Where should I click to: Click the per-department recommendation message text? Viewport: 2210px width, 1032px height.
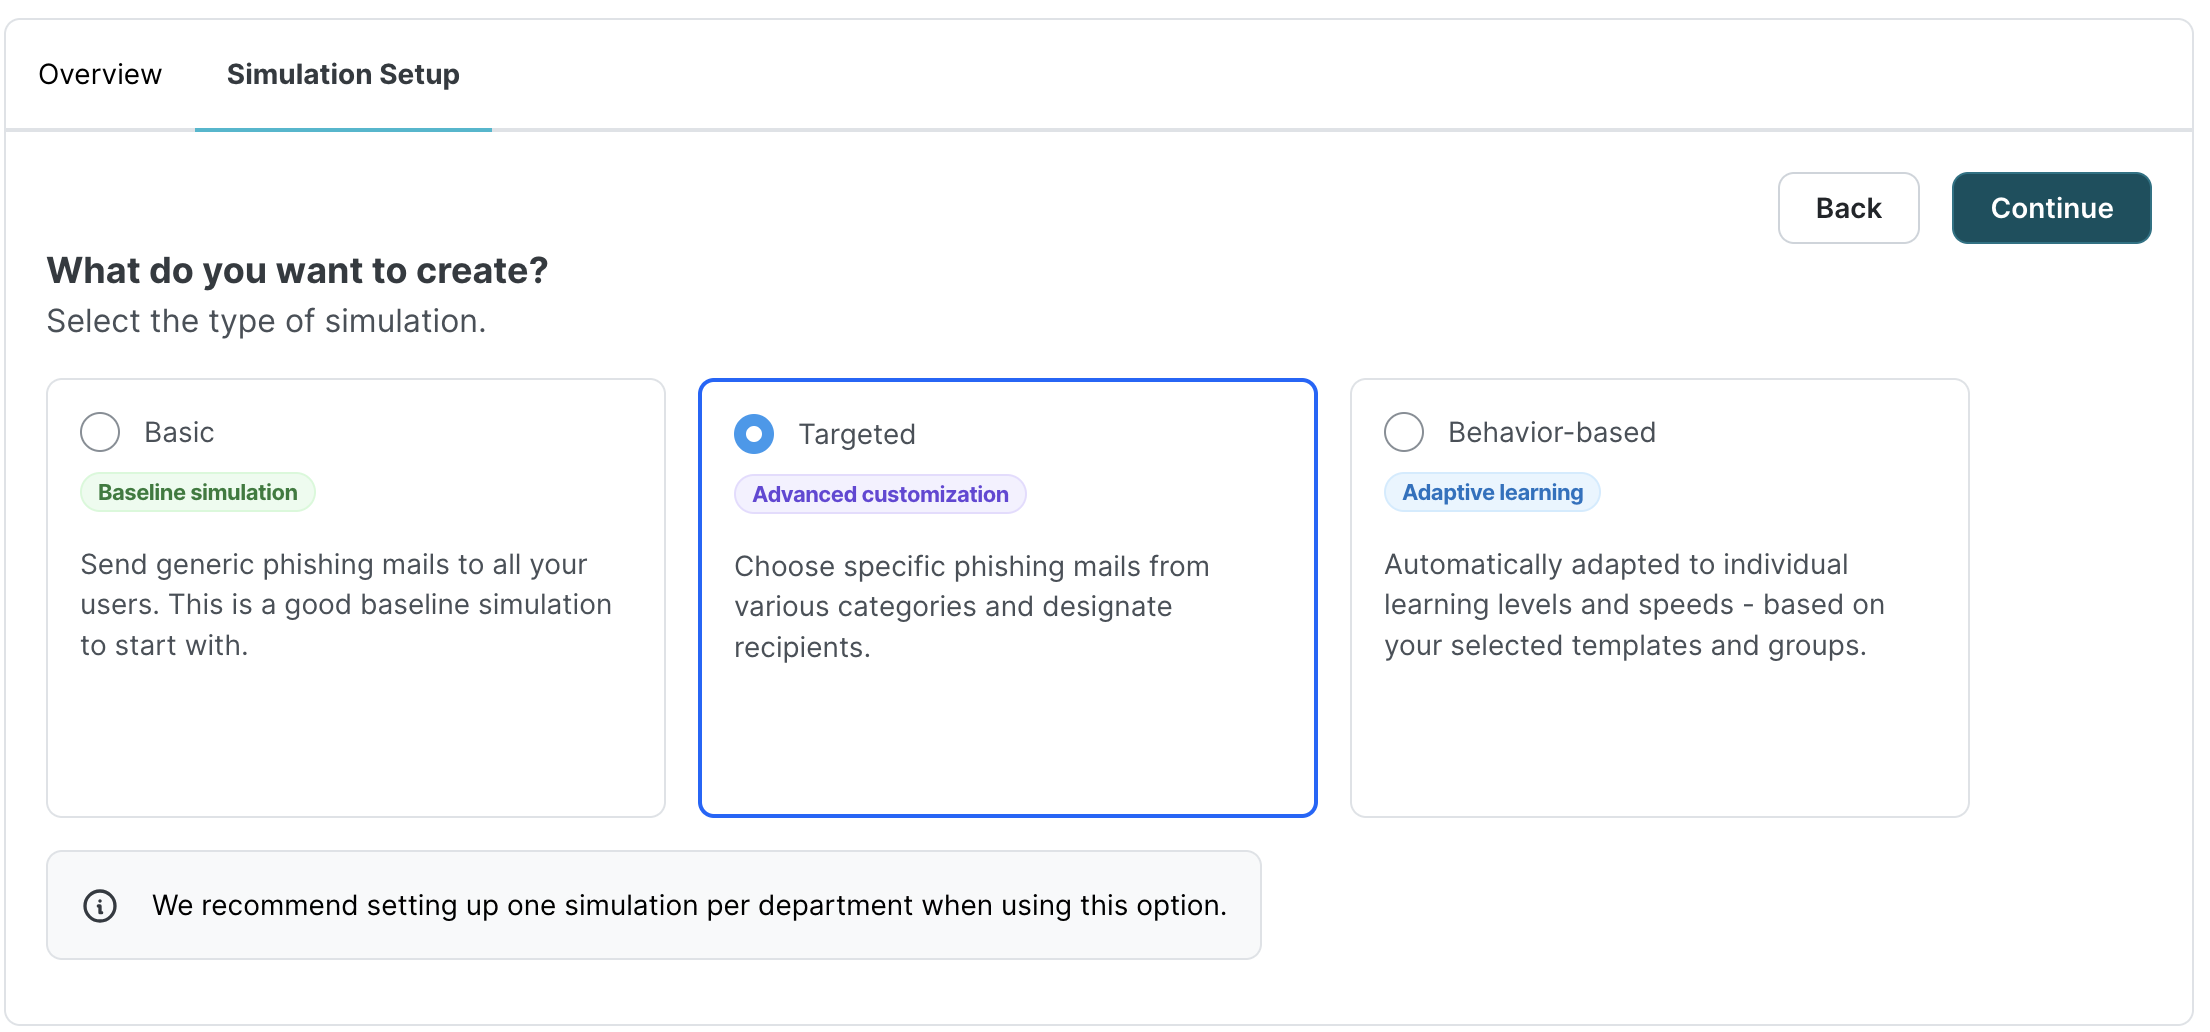point(689,906)
